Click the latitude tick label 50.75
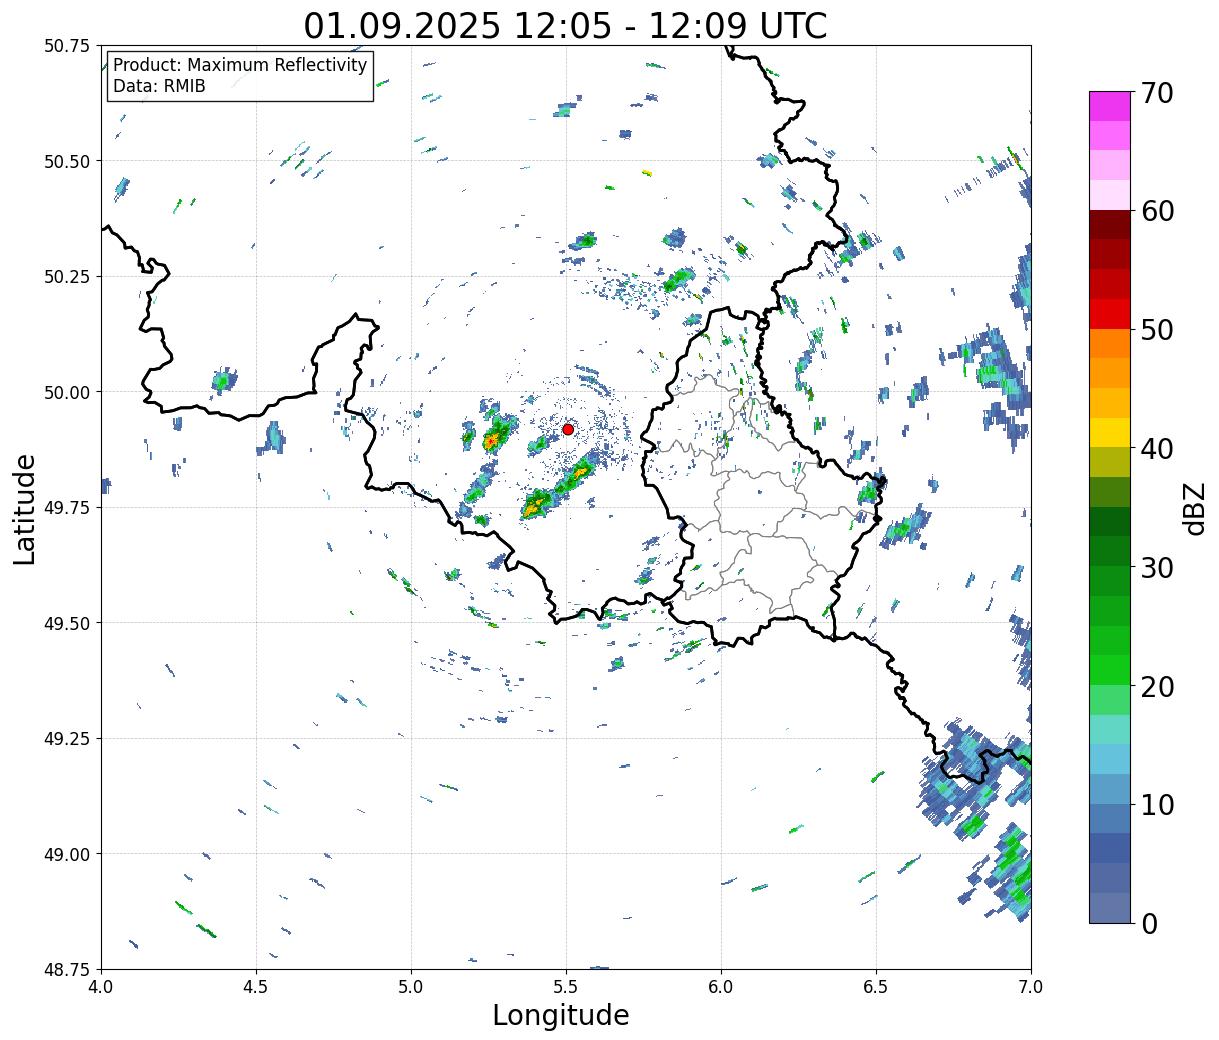Image resolution: width=1219 pixels, height=1040 pixels. [67, 46]
